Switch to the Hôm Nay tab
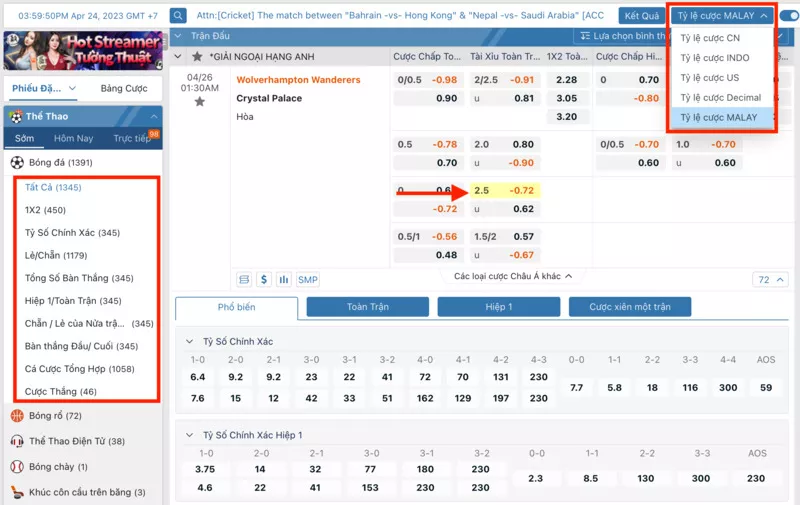The height and width of the screenshot is (505, 800). click(73, 138)
